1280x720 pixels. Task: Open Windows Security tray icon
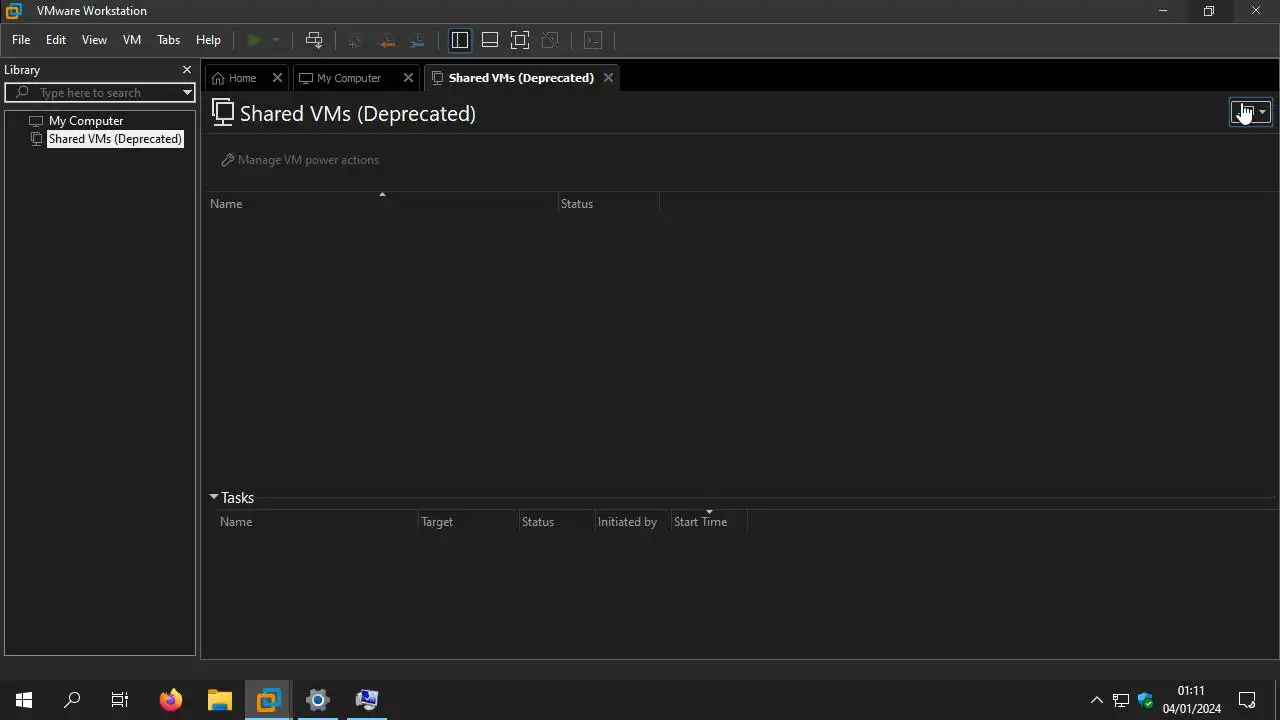click(x=1145, y=700)
